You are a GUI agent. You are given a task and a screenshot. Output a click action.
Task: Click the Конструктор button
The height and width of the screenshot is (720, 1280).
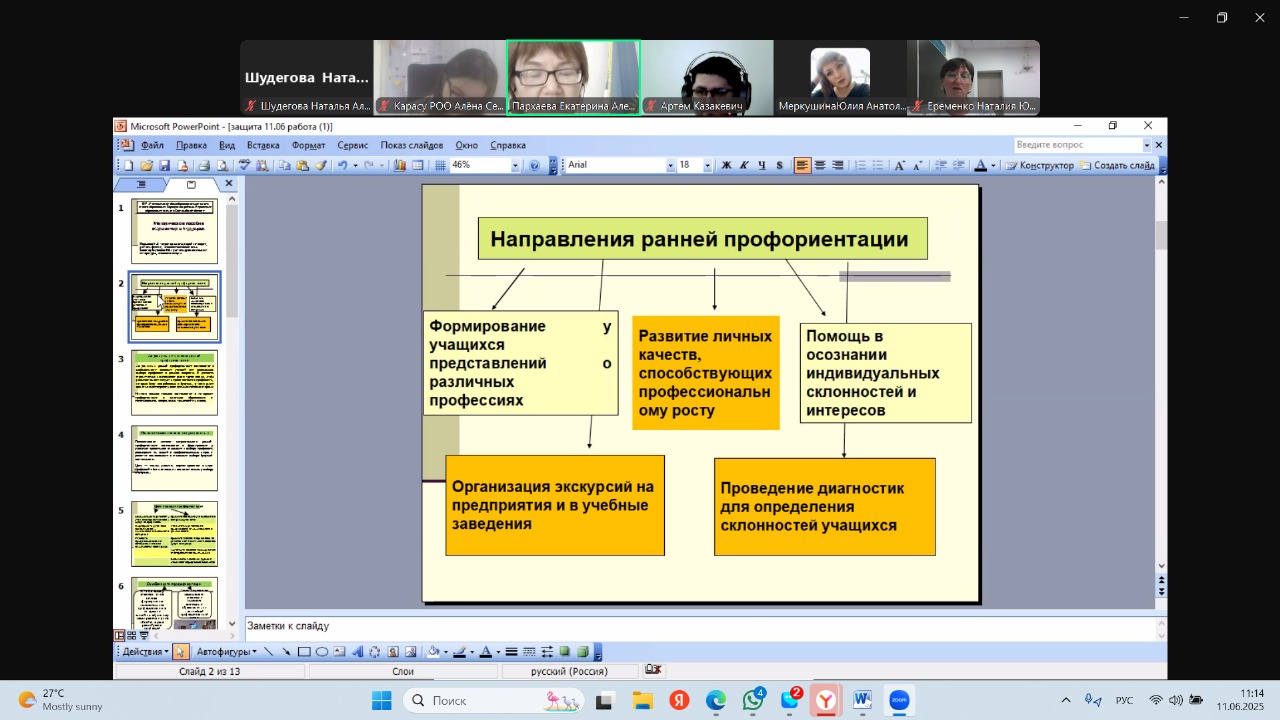pos(1040,166)
